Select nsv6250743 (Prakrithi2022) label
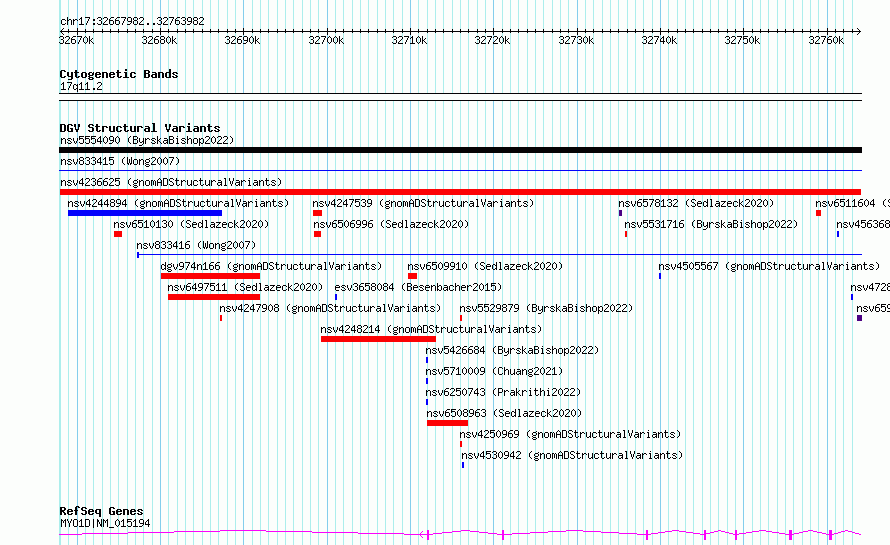 click(x=503, y=392)
